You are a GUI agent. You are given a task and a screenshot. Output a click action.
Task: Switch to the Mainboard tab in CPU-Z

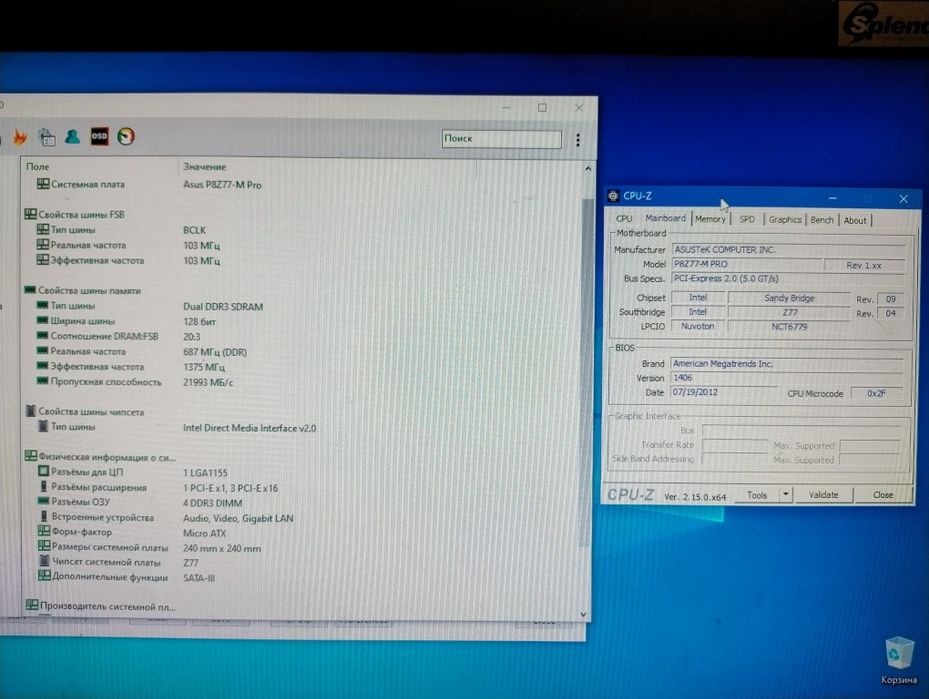(x=665, y=218)
